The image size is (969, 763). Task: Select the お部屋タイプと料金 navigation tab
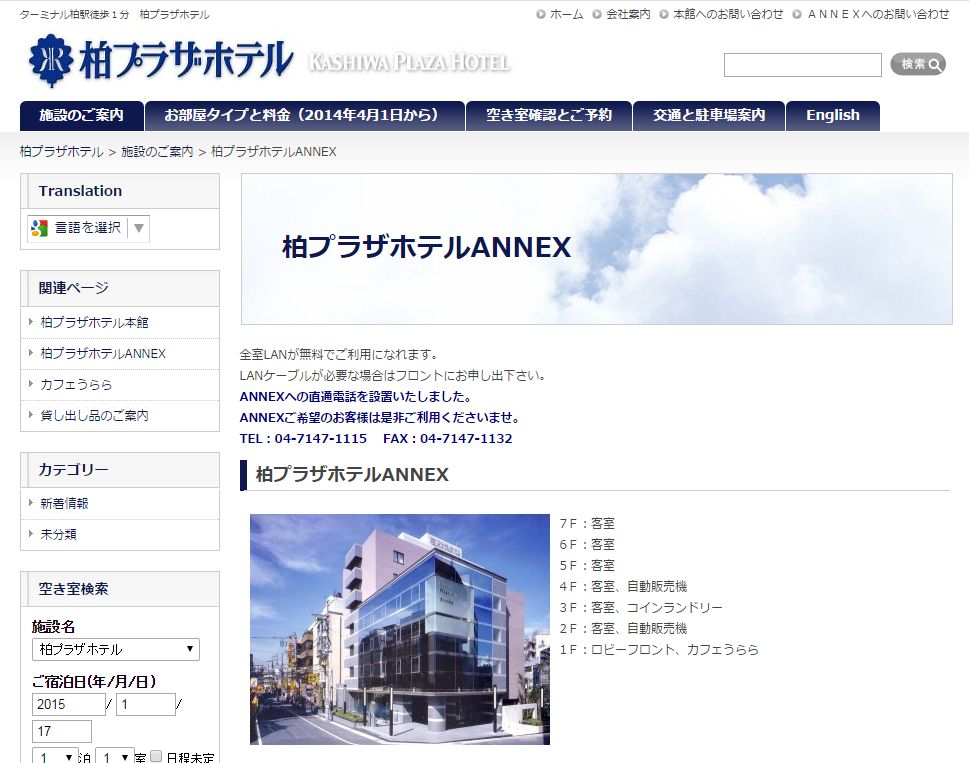coord(305,116)
